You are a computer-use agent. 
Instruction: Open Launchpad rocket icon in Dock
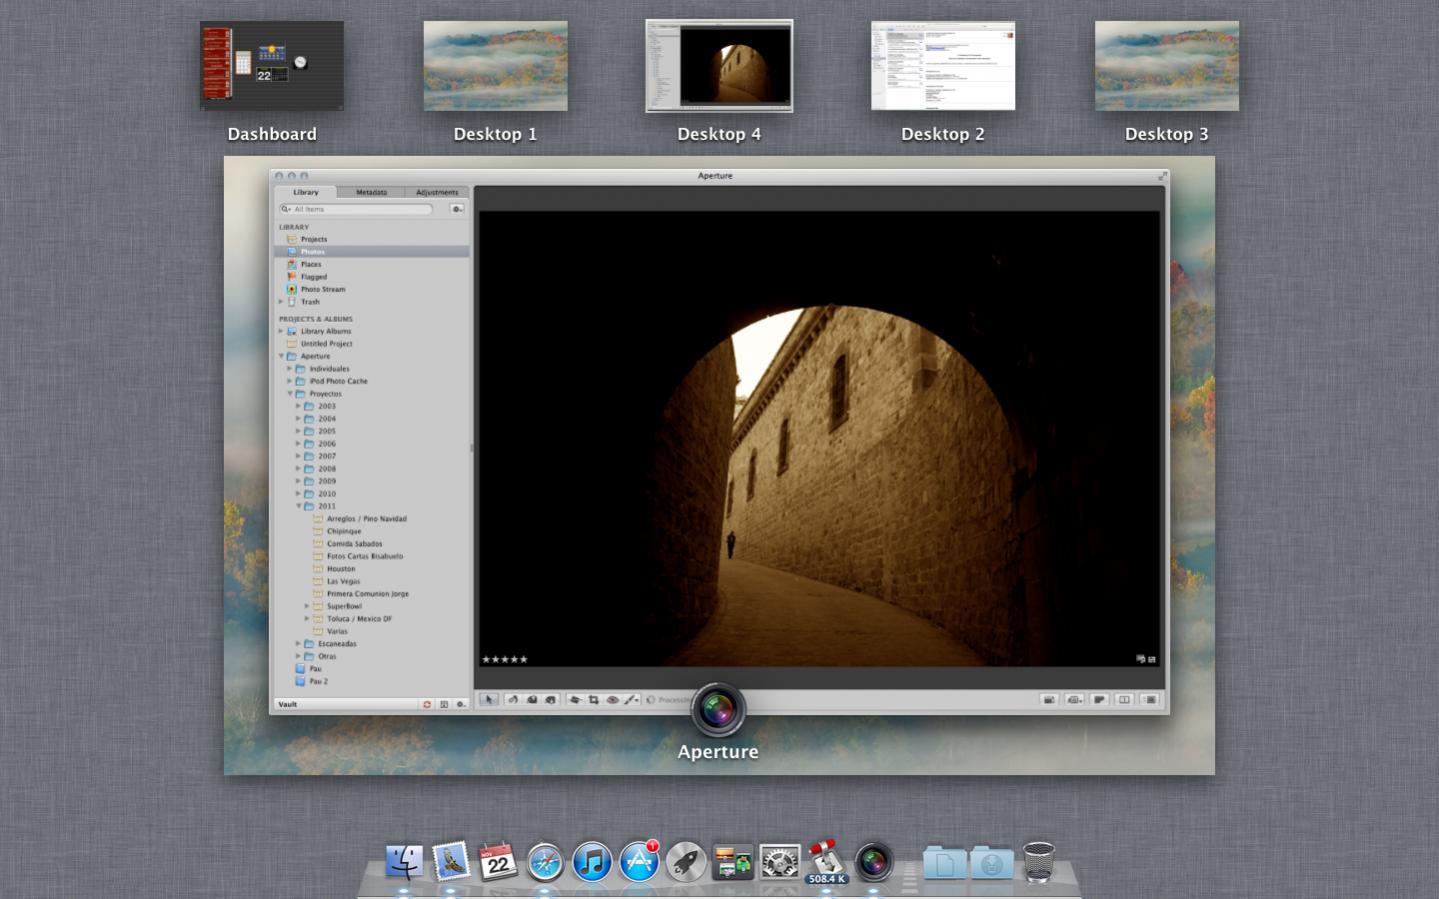point(686,862)
